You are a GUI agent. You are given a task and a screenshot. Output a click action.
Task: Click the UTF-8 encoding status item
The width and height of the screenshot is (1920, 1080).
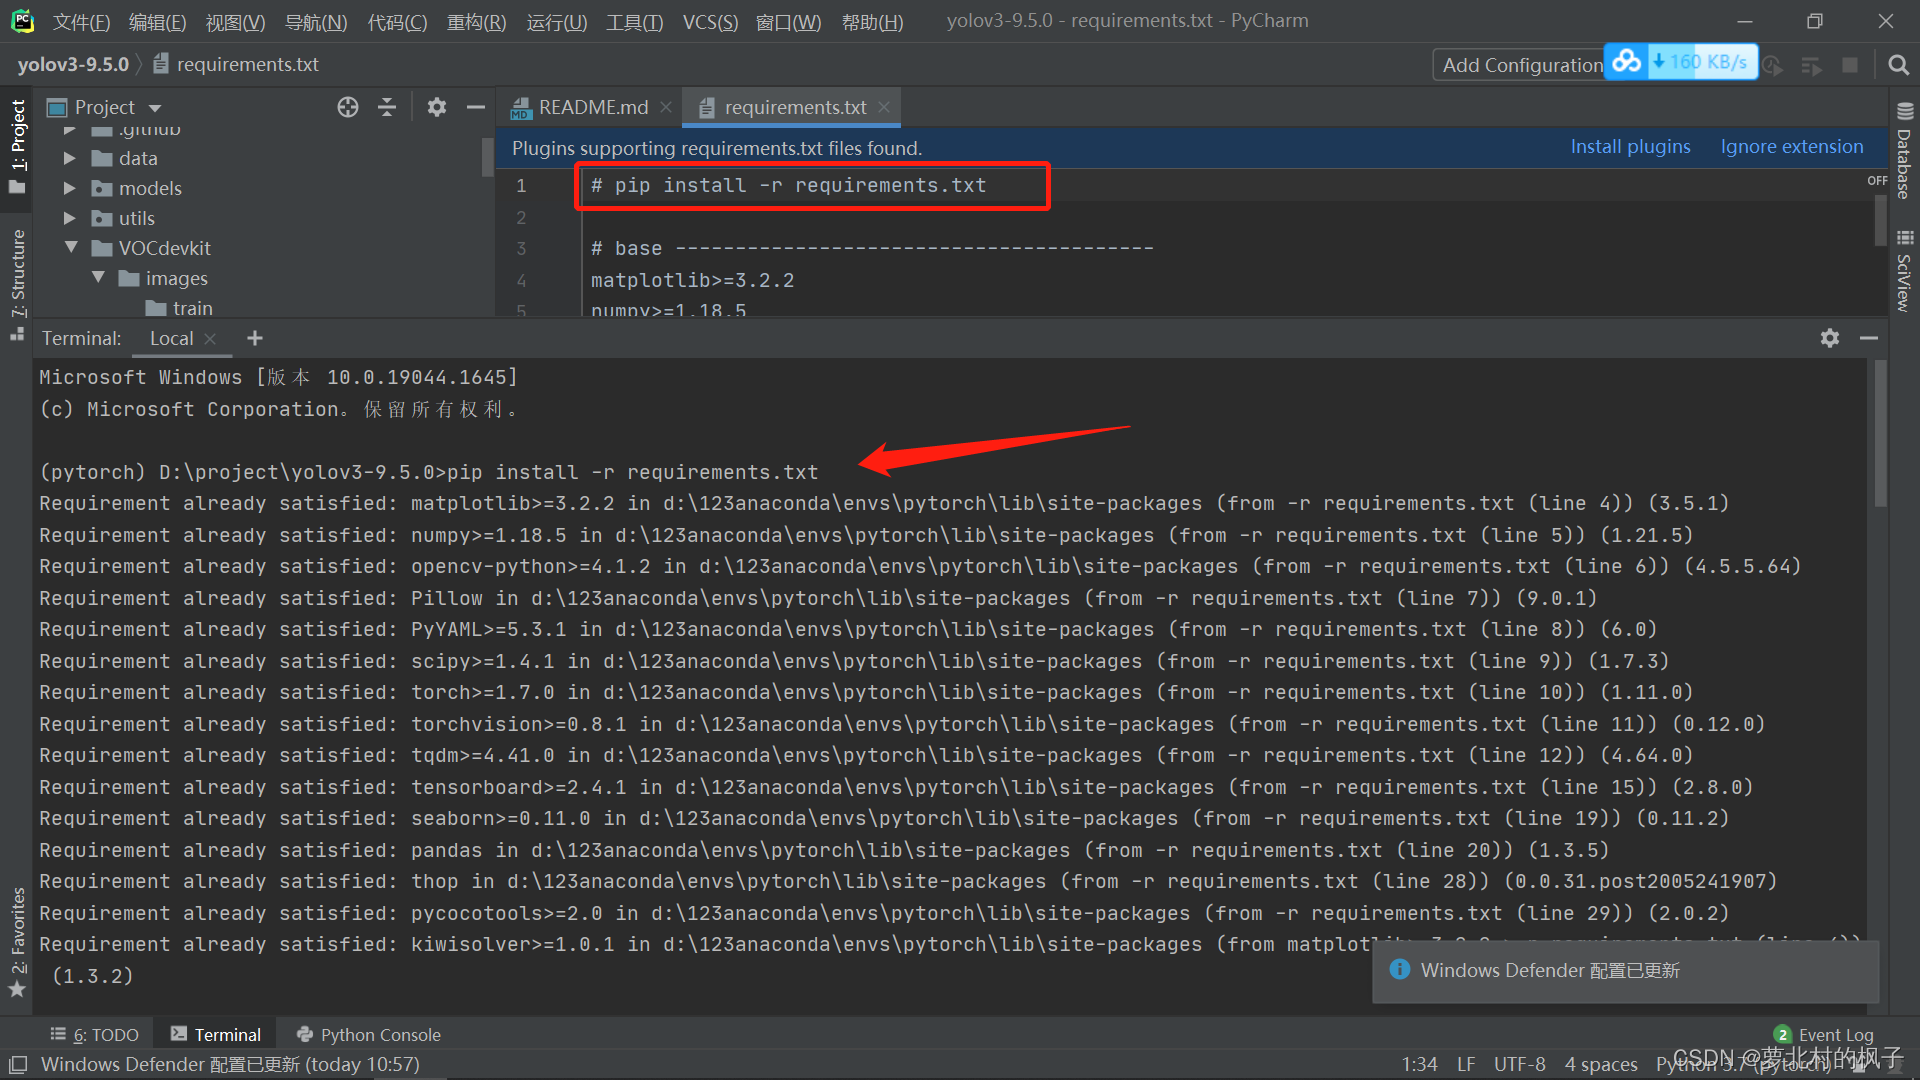coord(1519,1064)
